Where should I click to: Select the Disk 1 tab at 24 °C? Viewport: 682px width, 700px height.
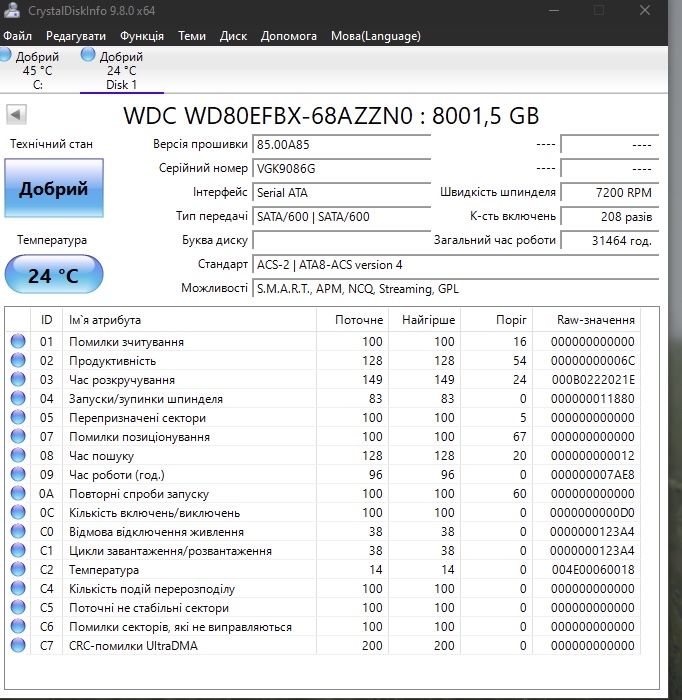pos(121,70)
